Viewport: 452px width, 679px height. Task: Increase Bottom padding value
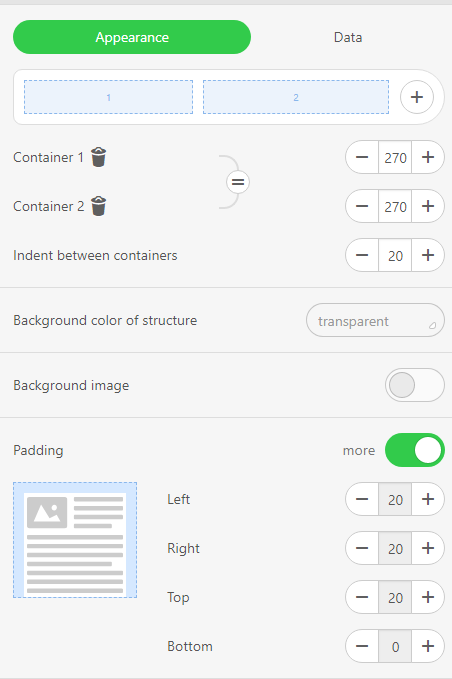click(x=428, y=646)
